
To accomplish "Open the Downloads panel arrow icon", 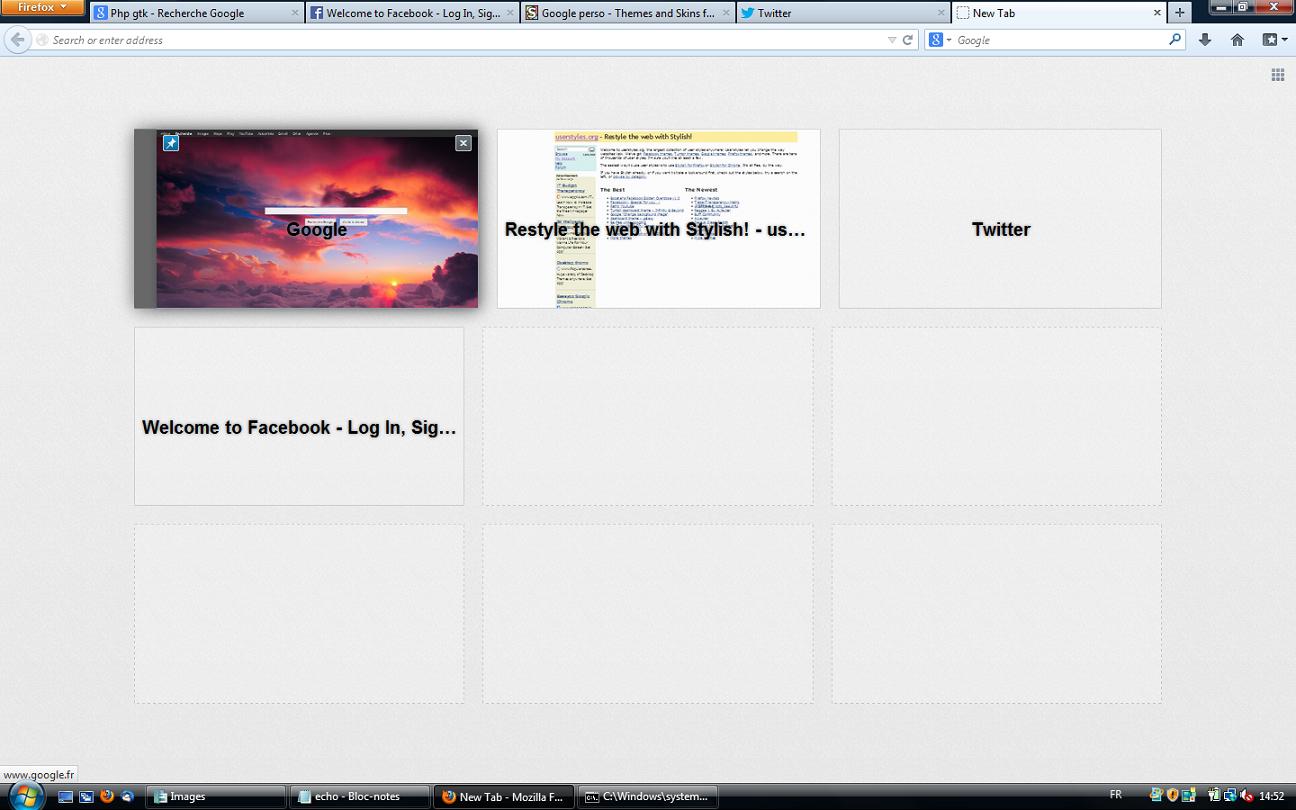I will [1205, 39].
